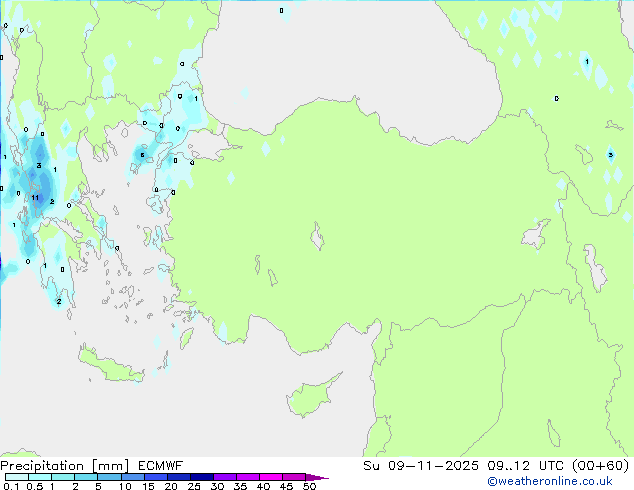Screen dimensions: 634x490
Task: Click the 35–40 mm legend color swatch
Action: click(248, 477)
